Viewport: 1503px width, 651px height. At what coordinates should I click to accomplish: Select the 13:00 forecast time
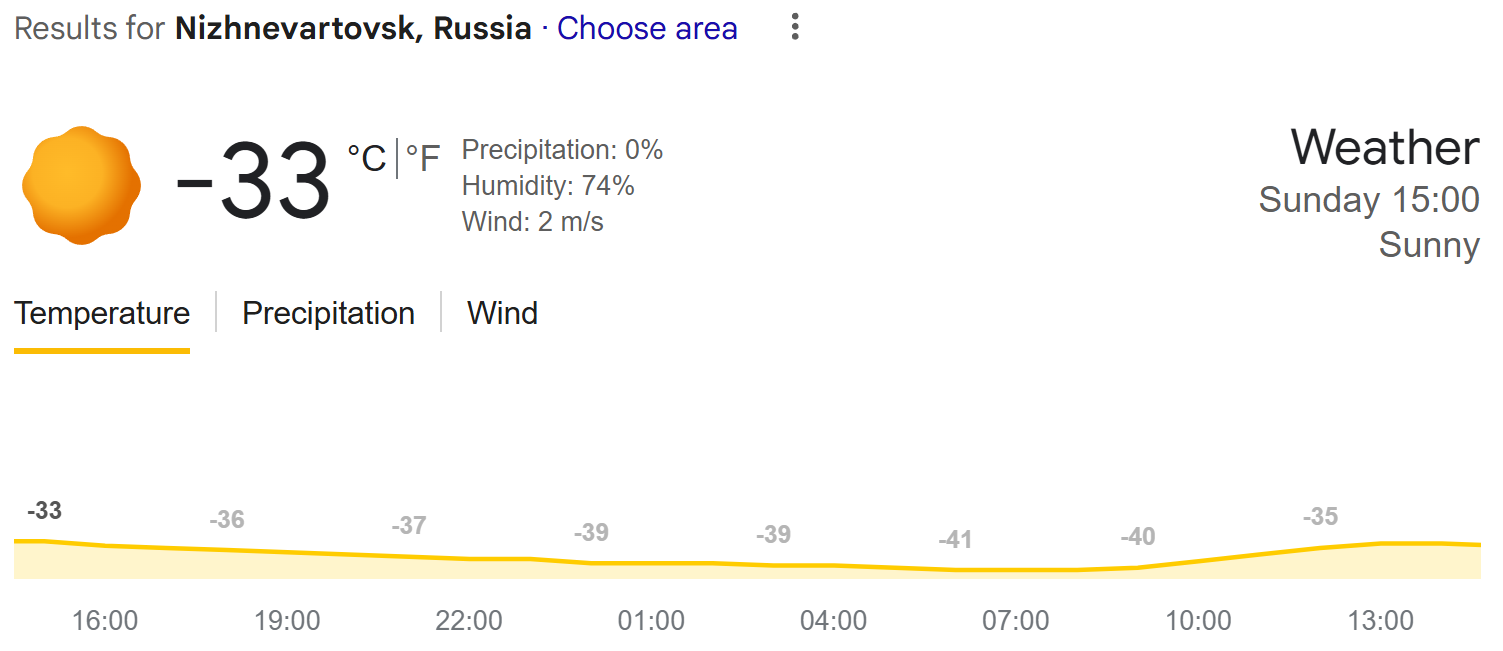(x=1380, y=621)
